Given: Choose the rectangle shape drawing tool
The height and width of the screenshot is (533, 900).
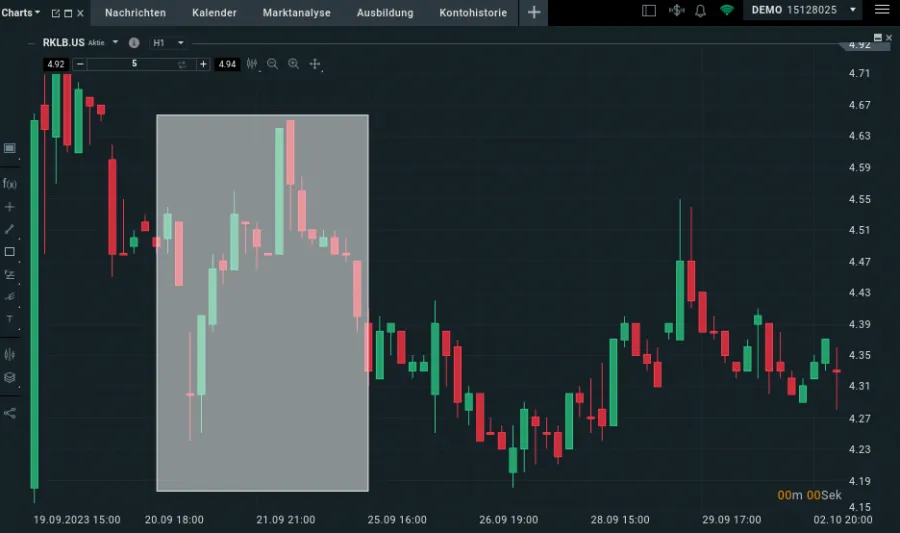Looking at the screenshot, I should point(10,252).
